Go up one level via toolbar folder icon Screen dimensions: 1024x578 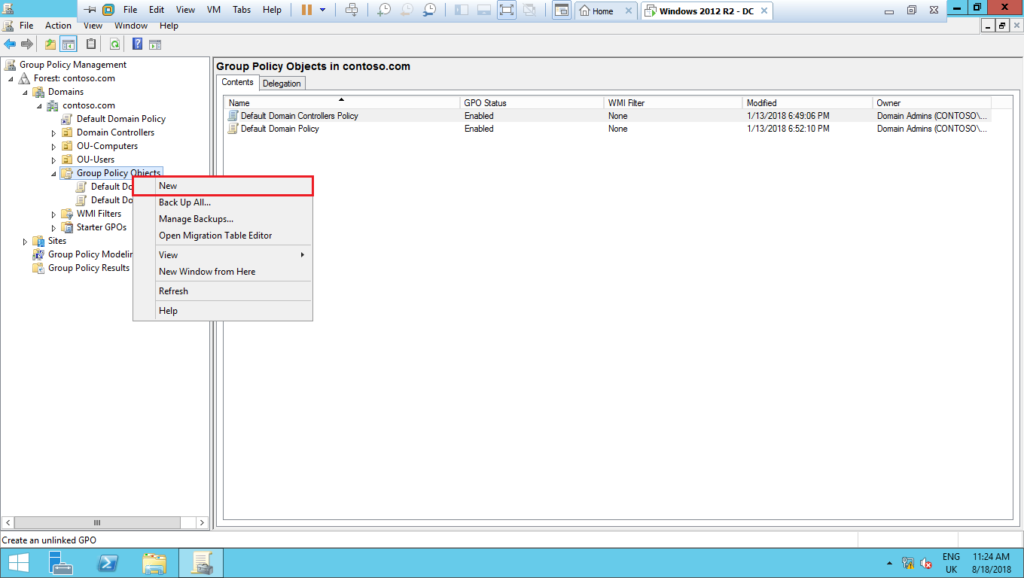coord(50,44)
